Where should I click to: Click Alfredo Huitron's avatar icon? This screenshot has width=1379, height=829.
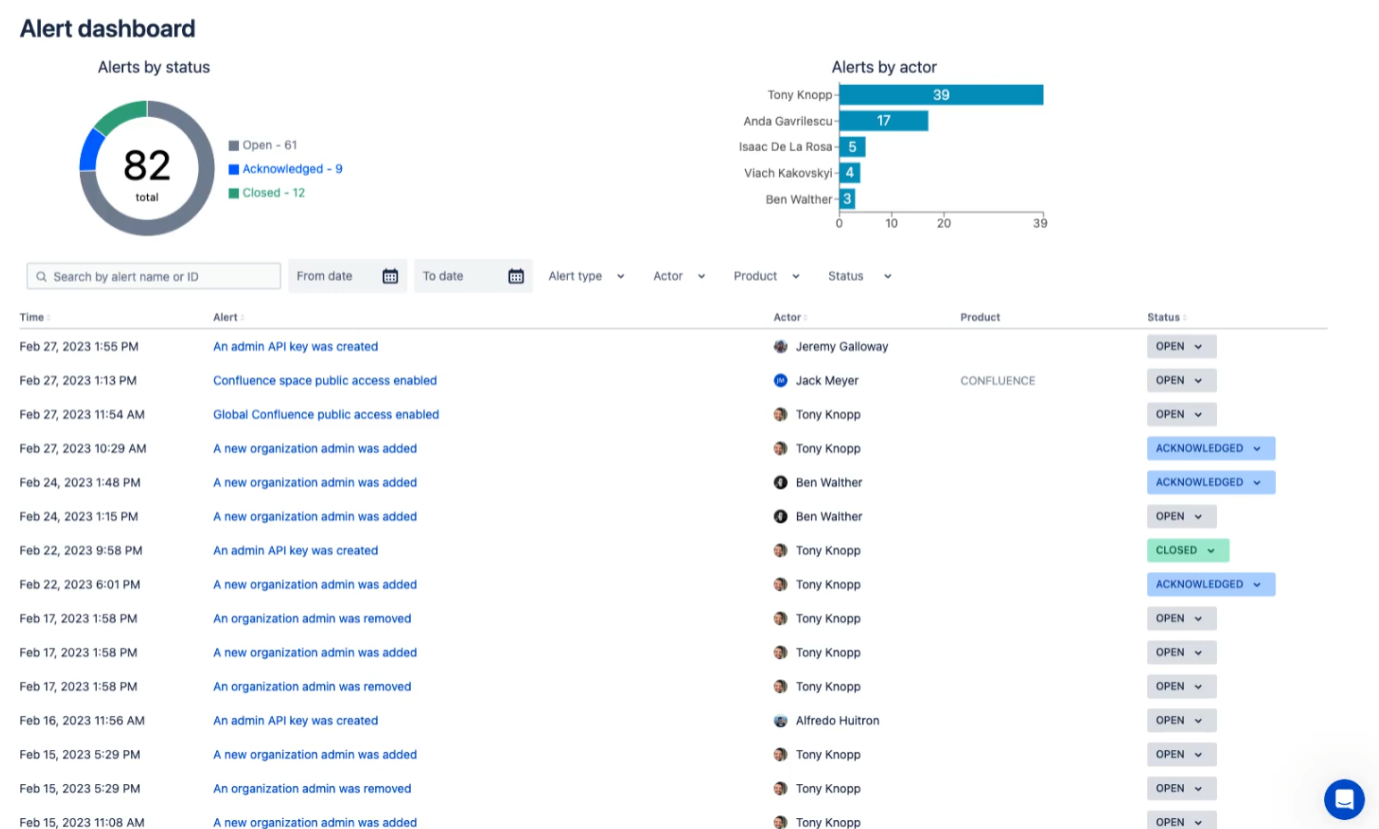coord(781,721)
